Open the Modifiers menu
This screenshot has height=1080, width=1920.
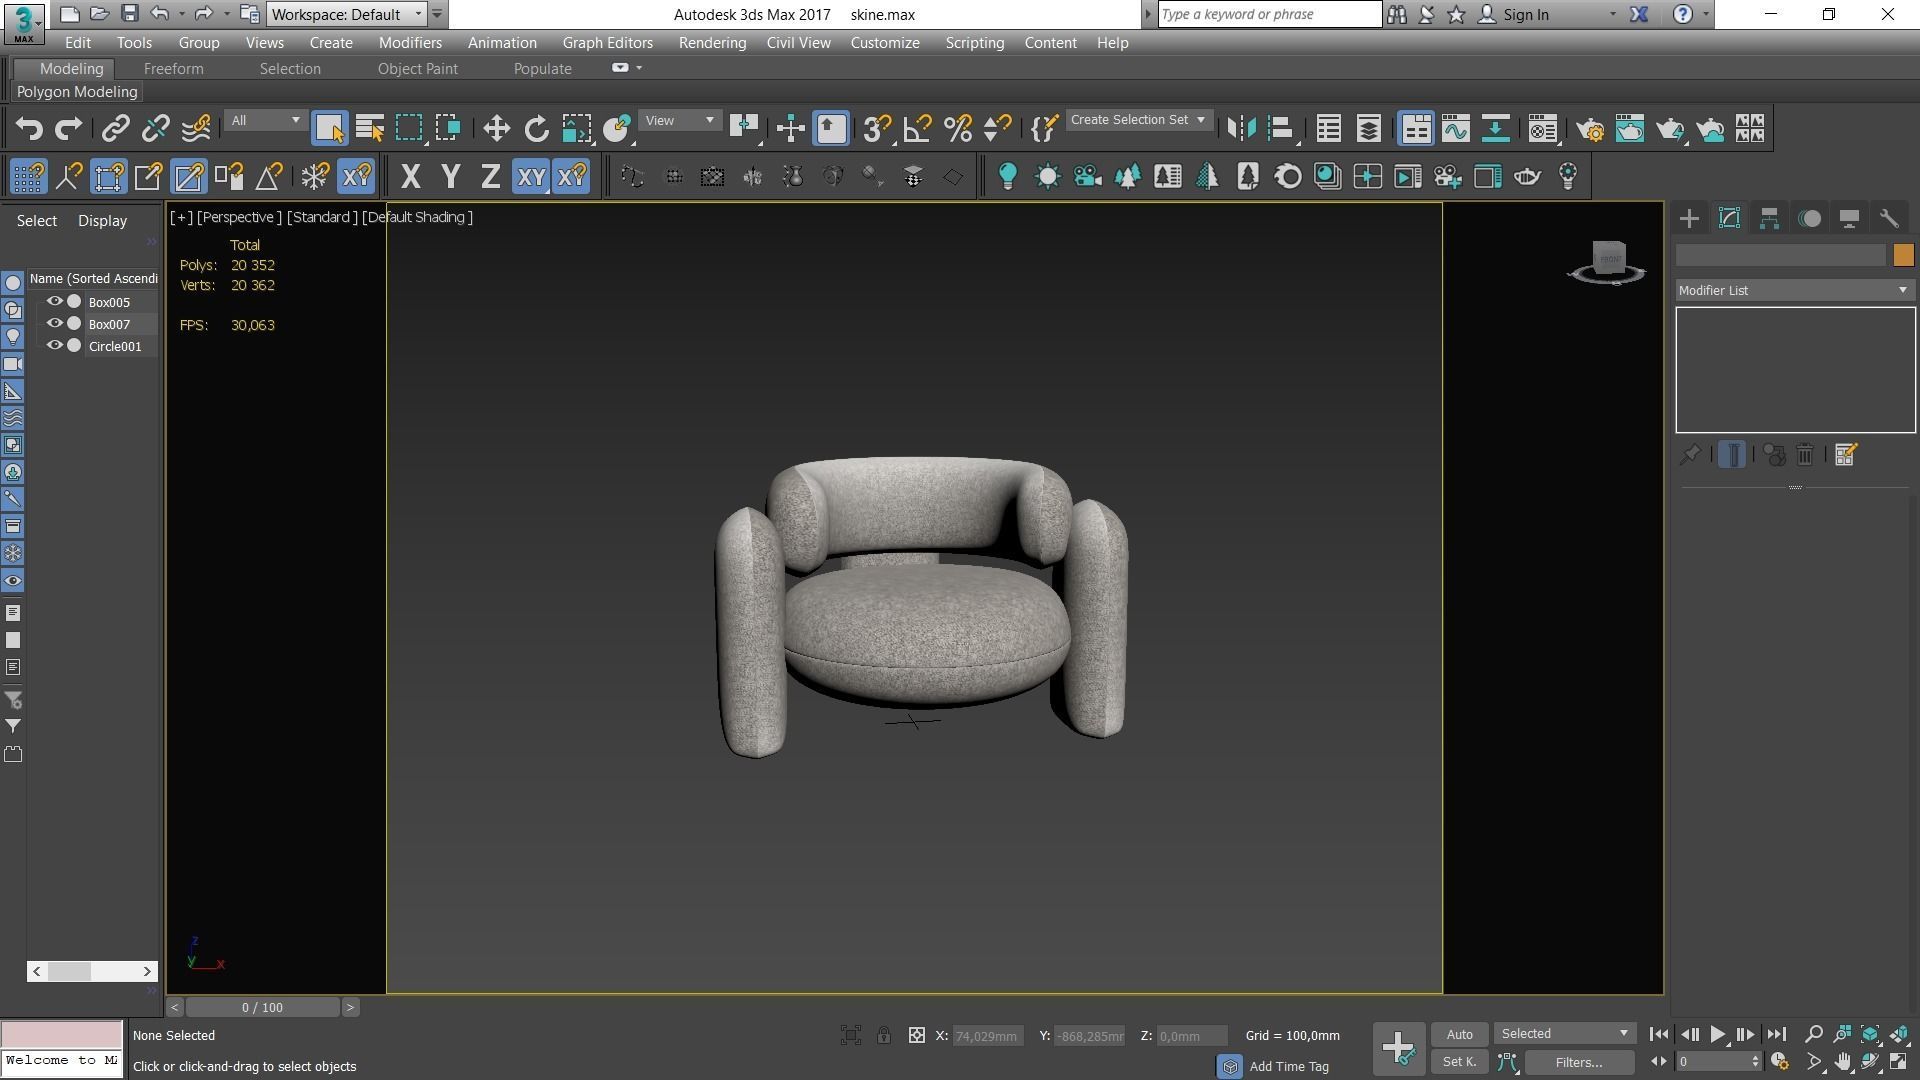pyautogui.click(x=410, y=43)
